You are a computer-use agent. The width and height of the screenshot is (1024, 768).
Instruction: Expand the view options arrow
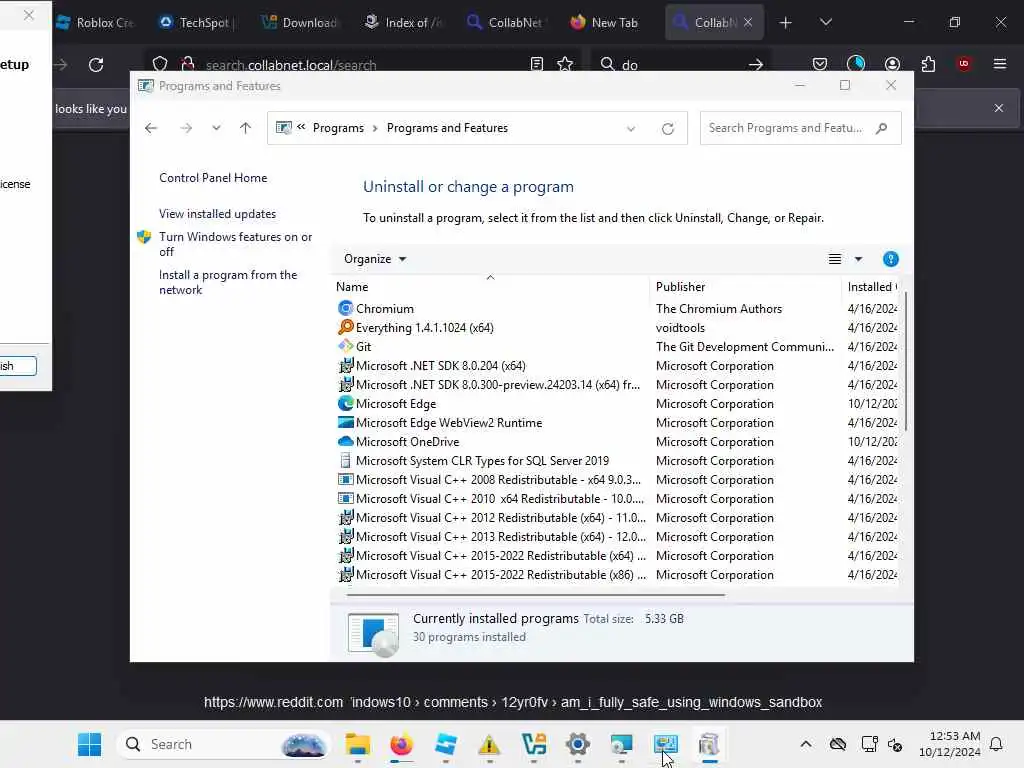858,259
